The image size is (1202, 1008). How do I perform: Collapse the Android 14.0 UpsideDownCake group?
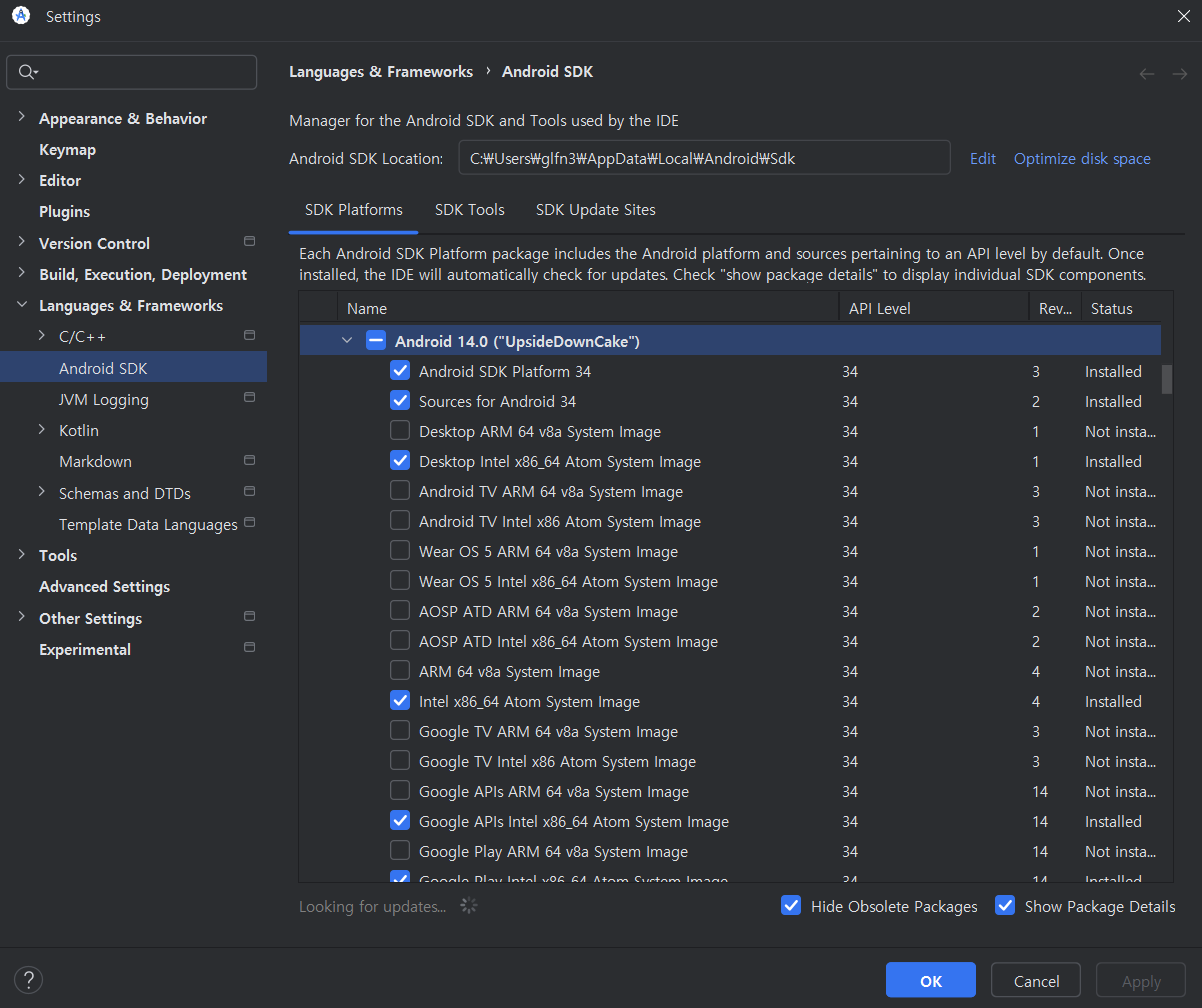pos(347,341)
